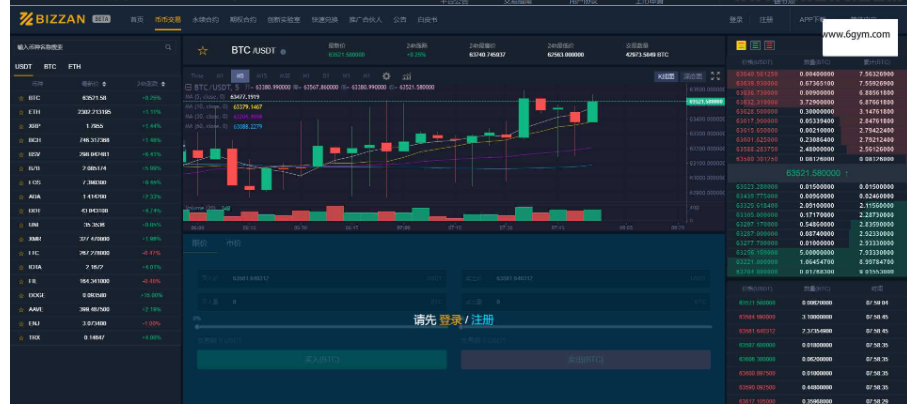Select the LTC row showing -0.47%
The image size is (907, 404).
(x=95, y=253)
